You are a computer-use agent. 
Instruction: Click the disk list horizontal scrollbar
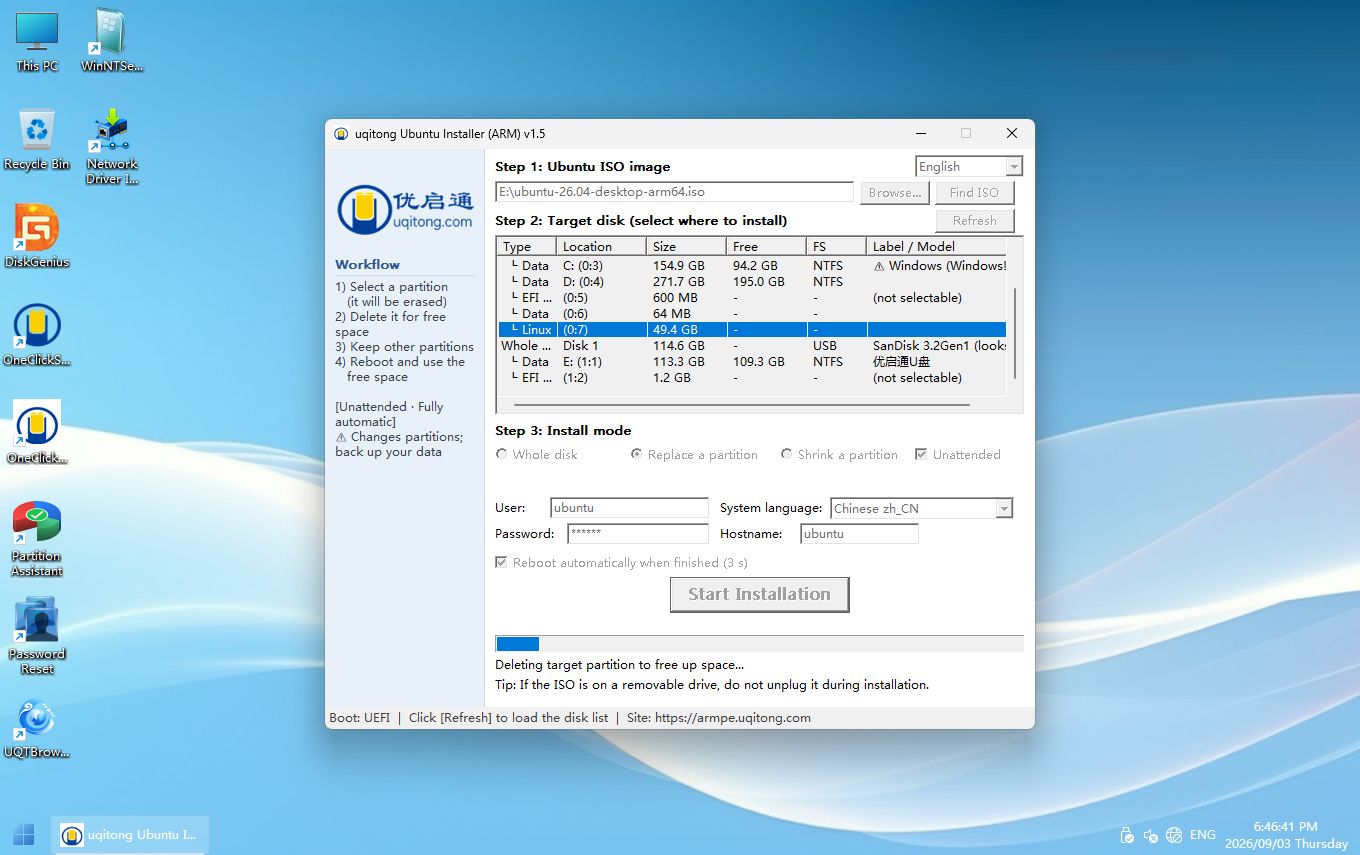pyautogui.click(x=742, y=405)
